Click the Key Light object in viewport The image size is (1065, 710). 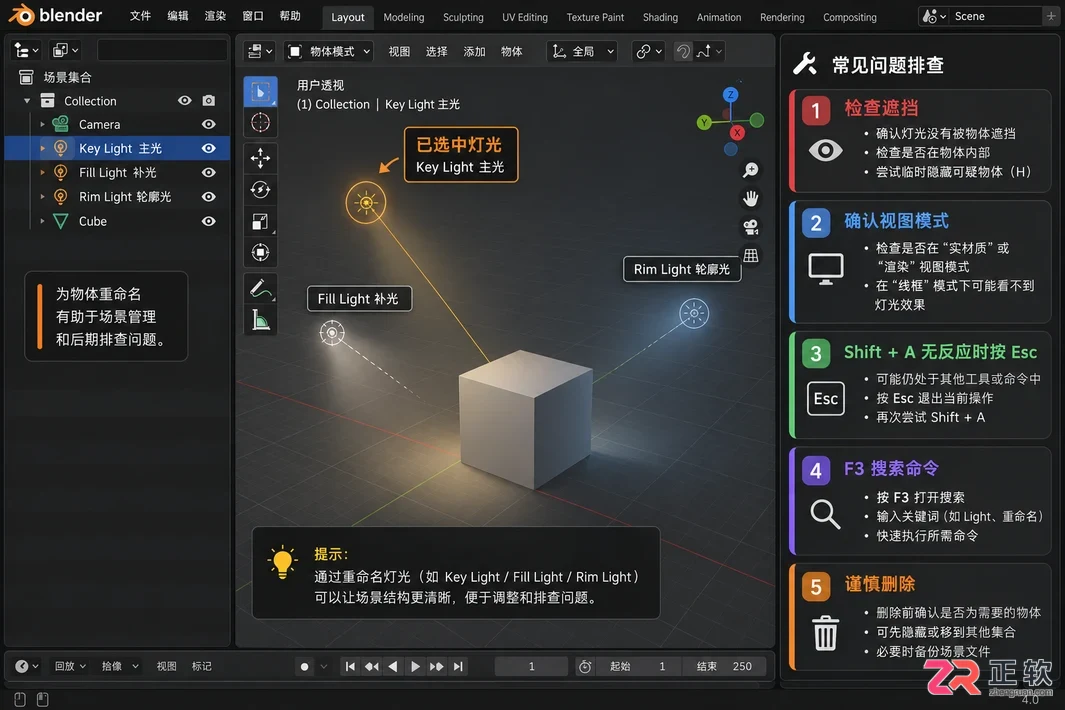click(366, 202)
